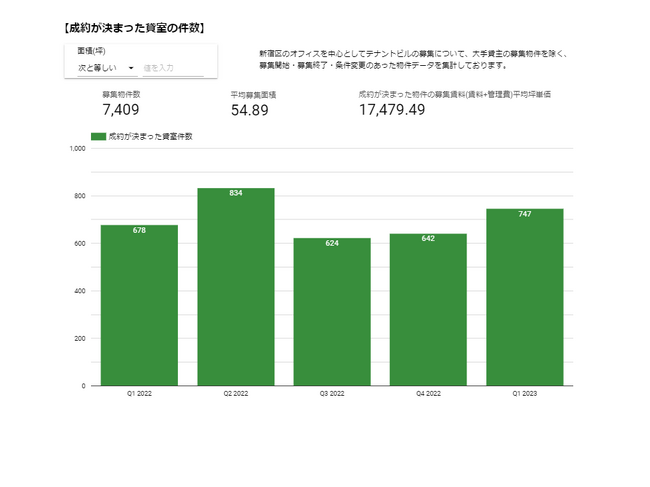Viewport: 650px width, 487px height.
Task: Click the 値を入力 input field
Action: tap(172, 68)
